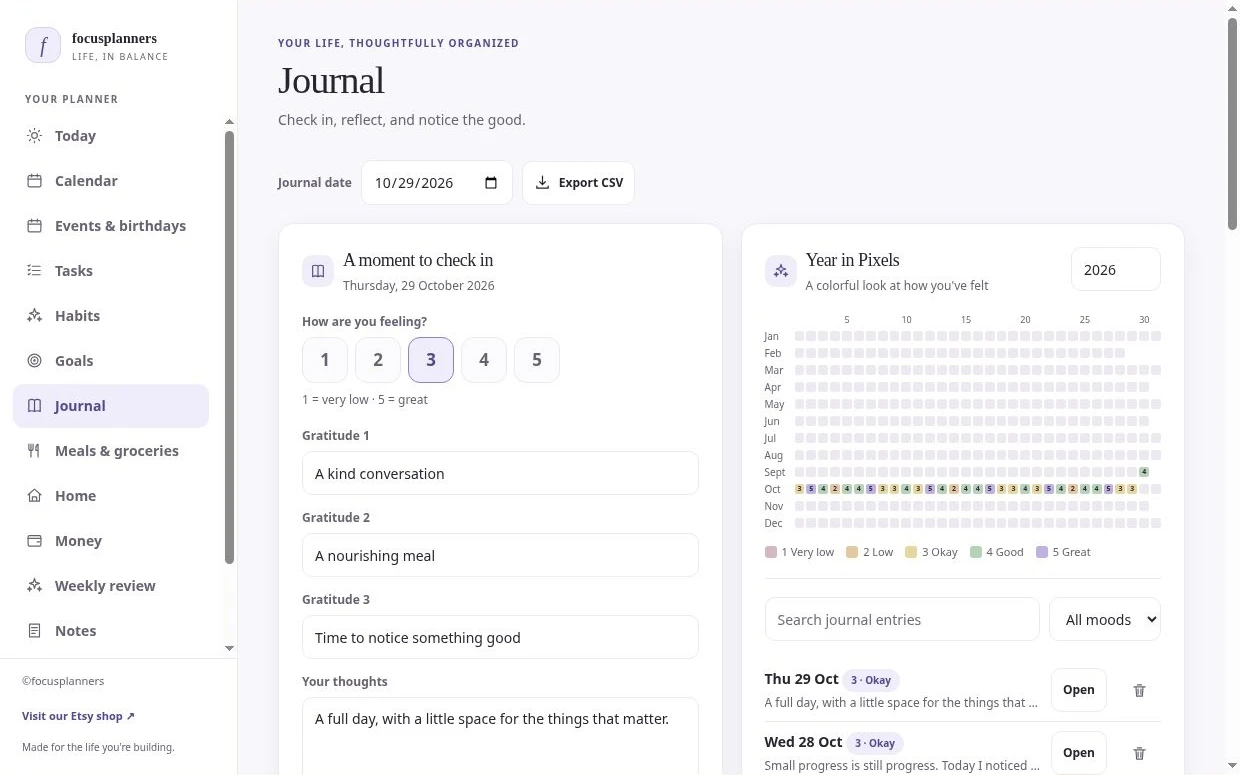Click the download icon on Export CSV
The width and height of the screenshot is (1240, 775).
(543, 183)
